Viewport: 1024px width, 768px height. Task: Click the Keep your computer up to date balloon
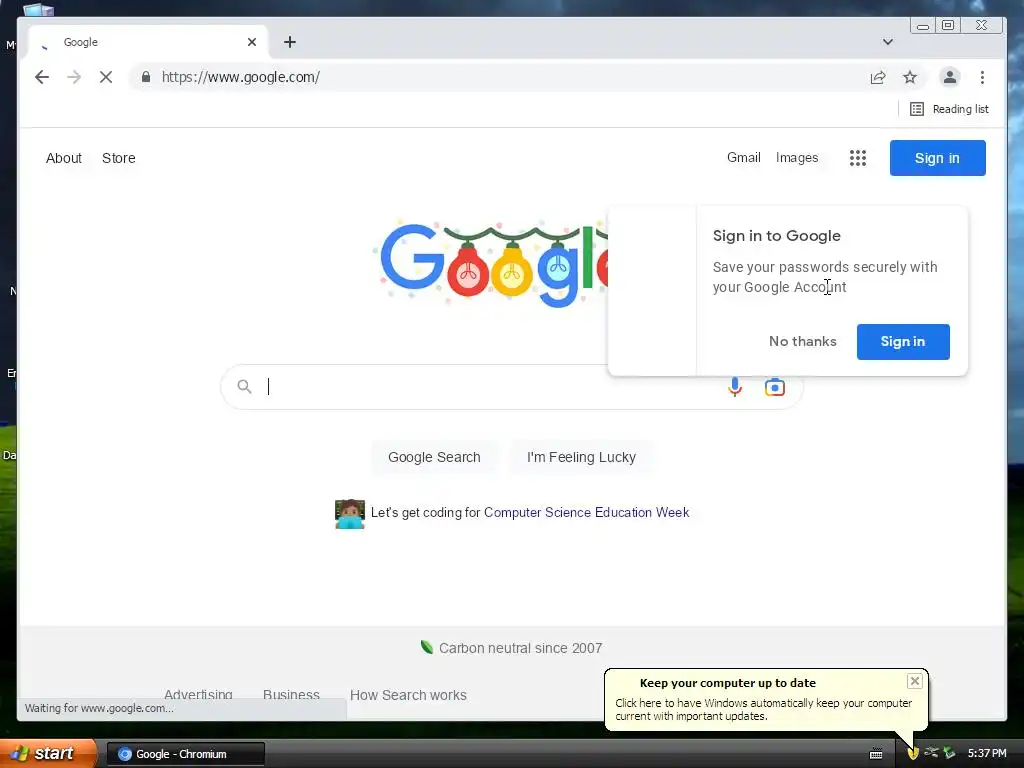coord(766,700)
